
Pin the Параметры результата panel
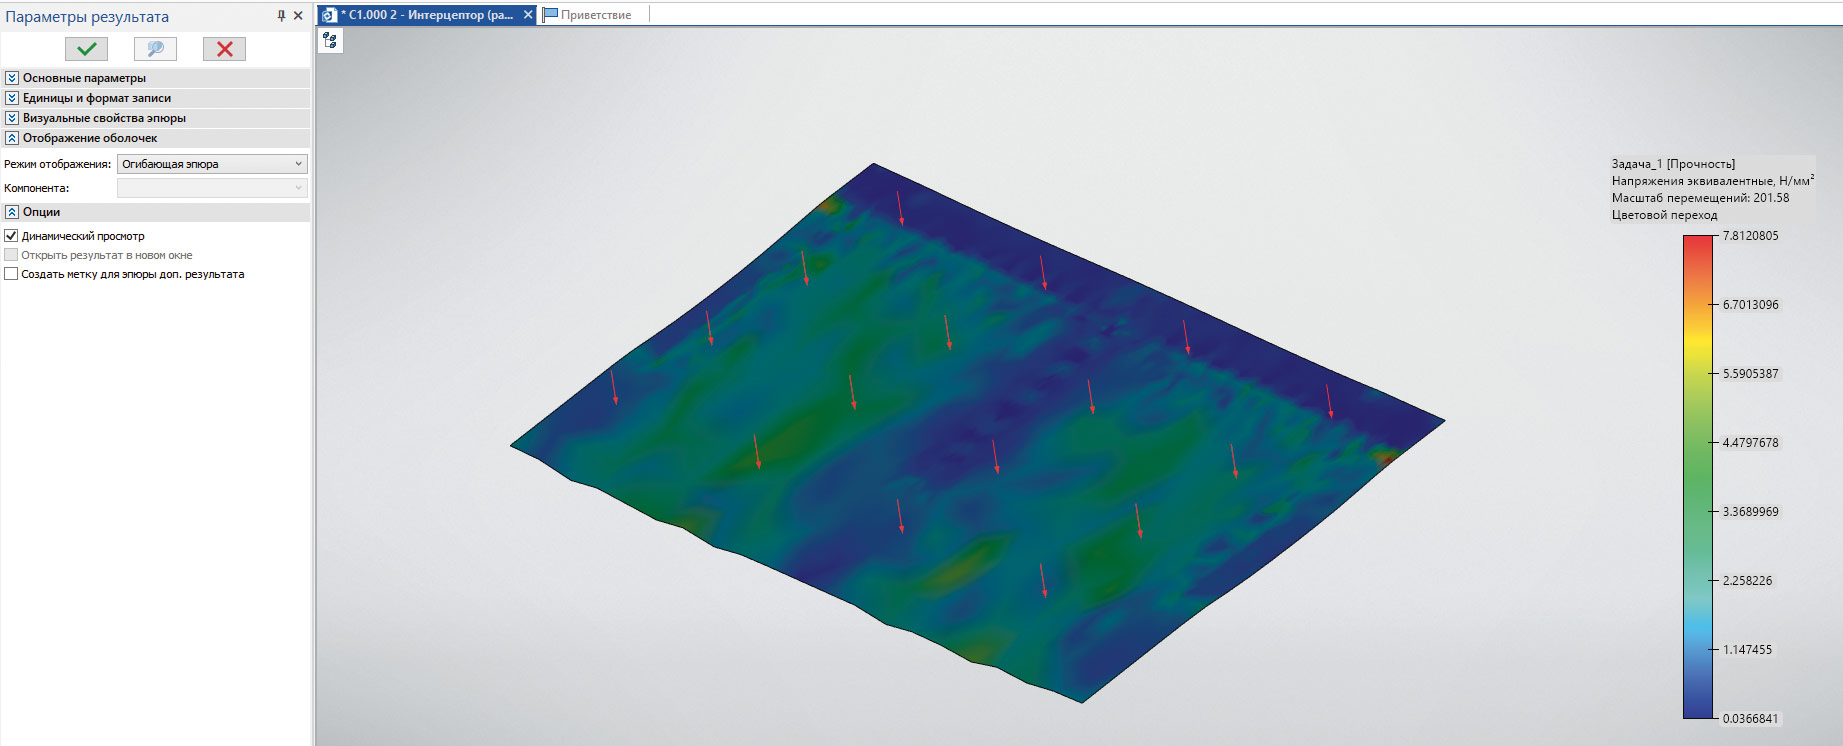[281, 16]
